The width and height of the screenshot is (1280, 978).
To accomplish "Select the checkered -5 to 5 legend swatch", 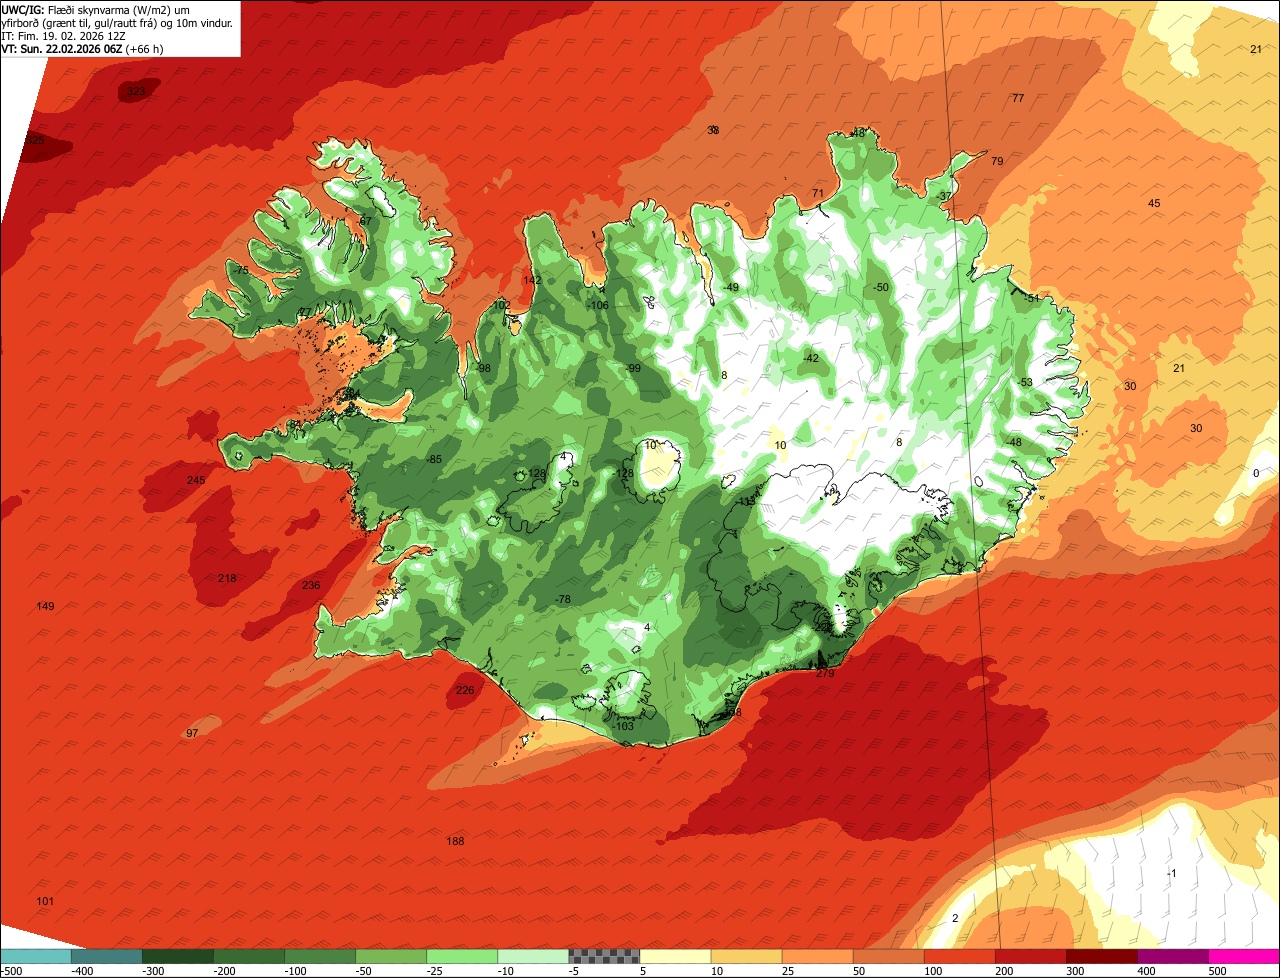I will tap(604, 956).
